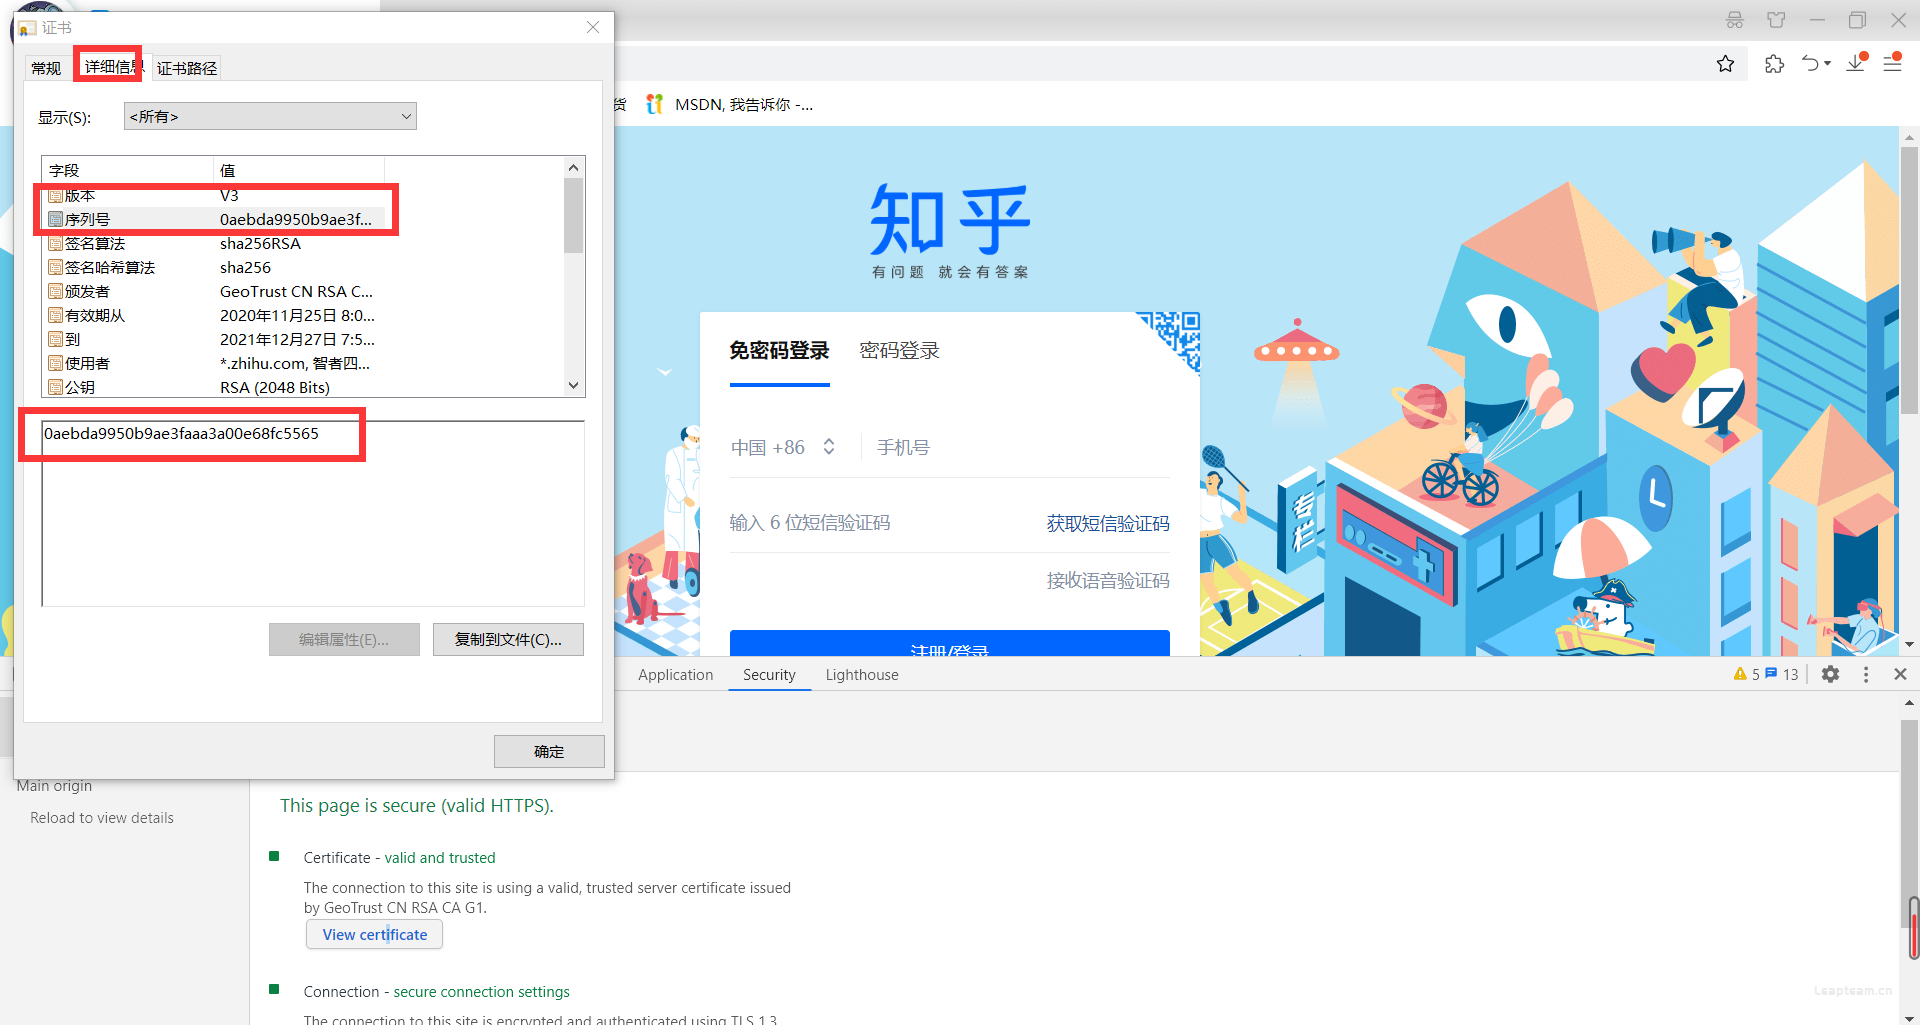Image resolution: width=1920 pixels, height=1025 pixels.
Task: Switch to the 常规 tab
Action: pos(46,68)
